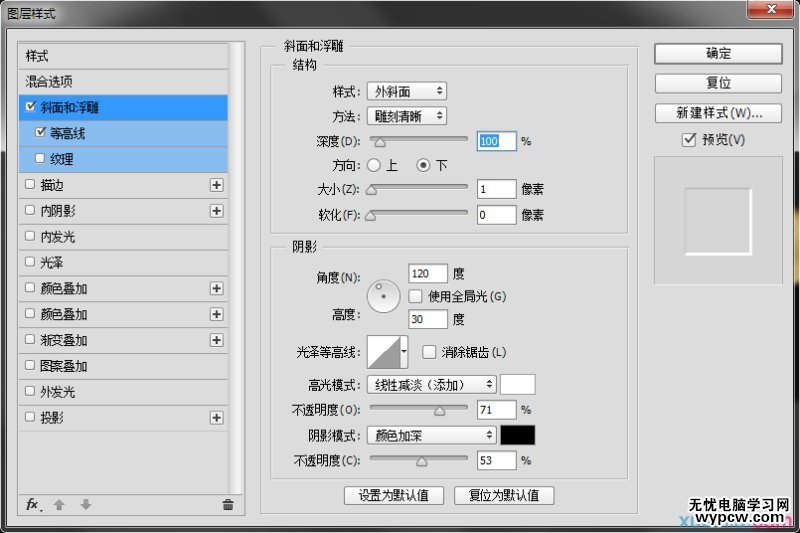Open the fx add-style menu icon
Viewport: 800px width, 533px height.
pos(34,504)
